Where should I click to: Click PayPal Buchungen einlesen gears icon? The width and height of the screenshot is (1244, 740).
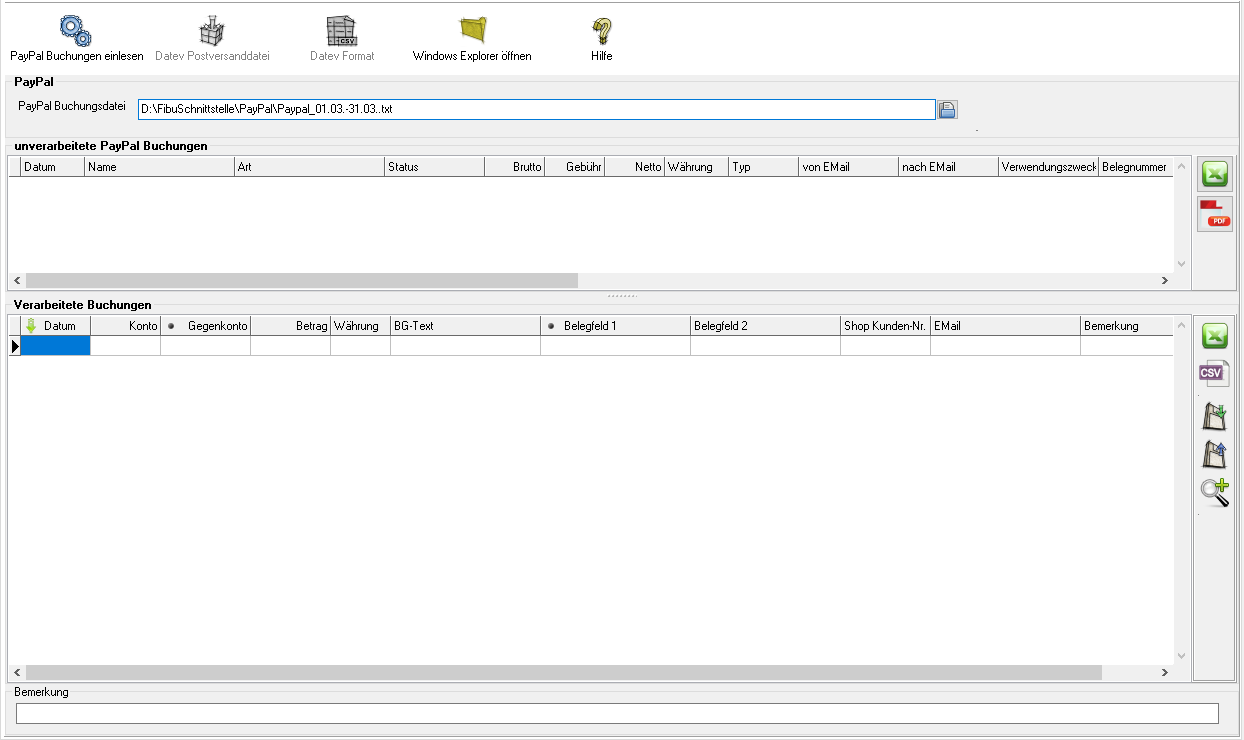(76, 31)
